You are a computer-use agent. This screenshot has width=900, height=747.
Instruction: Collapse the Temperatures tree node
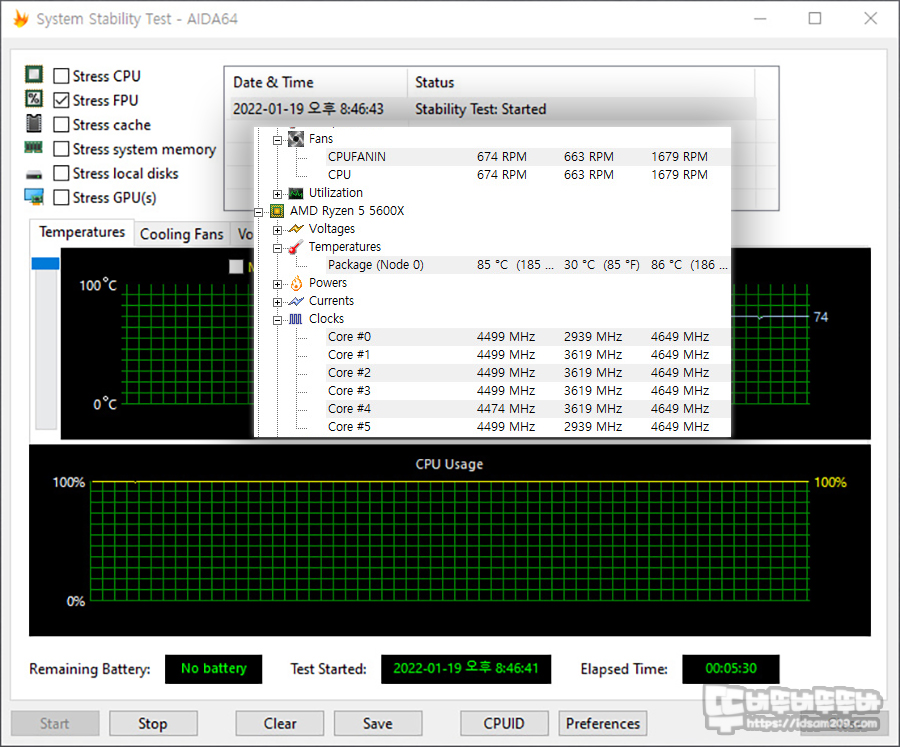277,248
